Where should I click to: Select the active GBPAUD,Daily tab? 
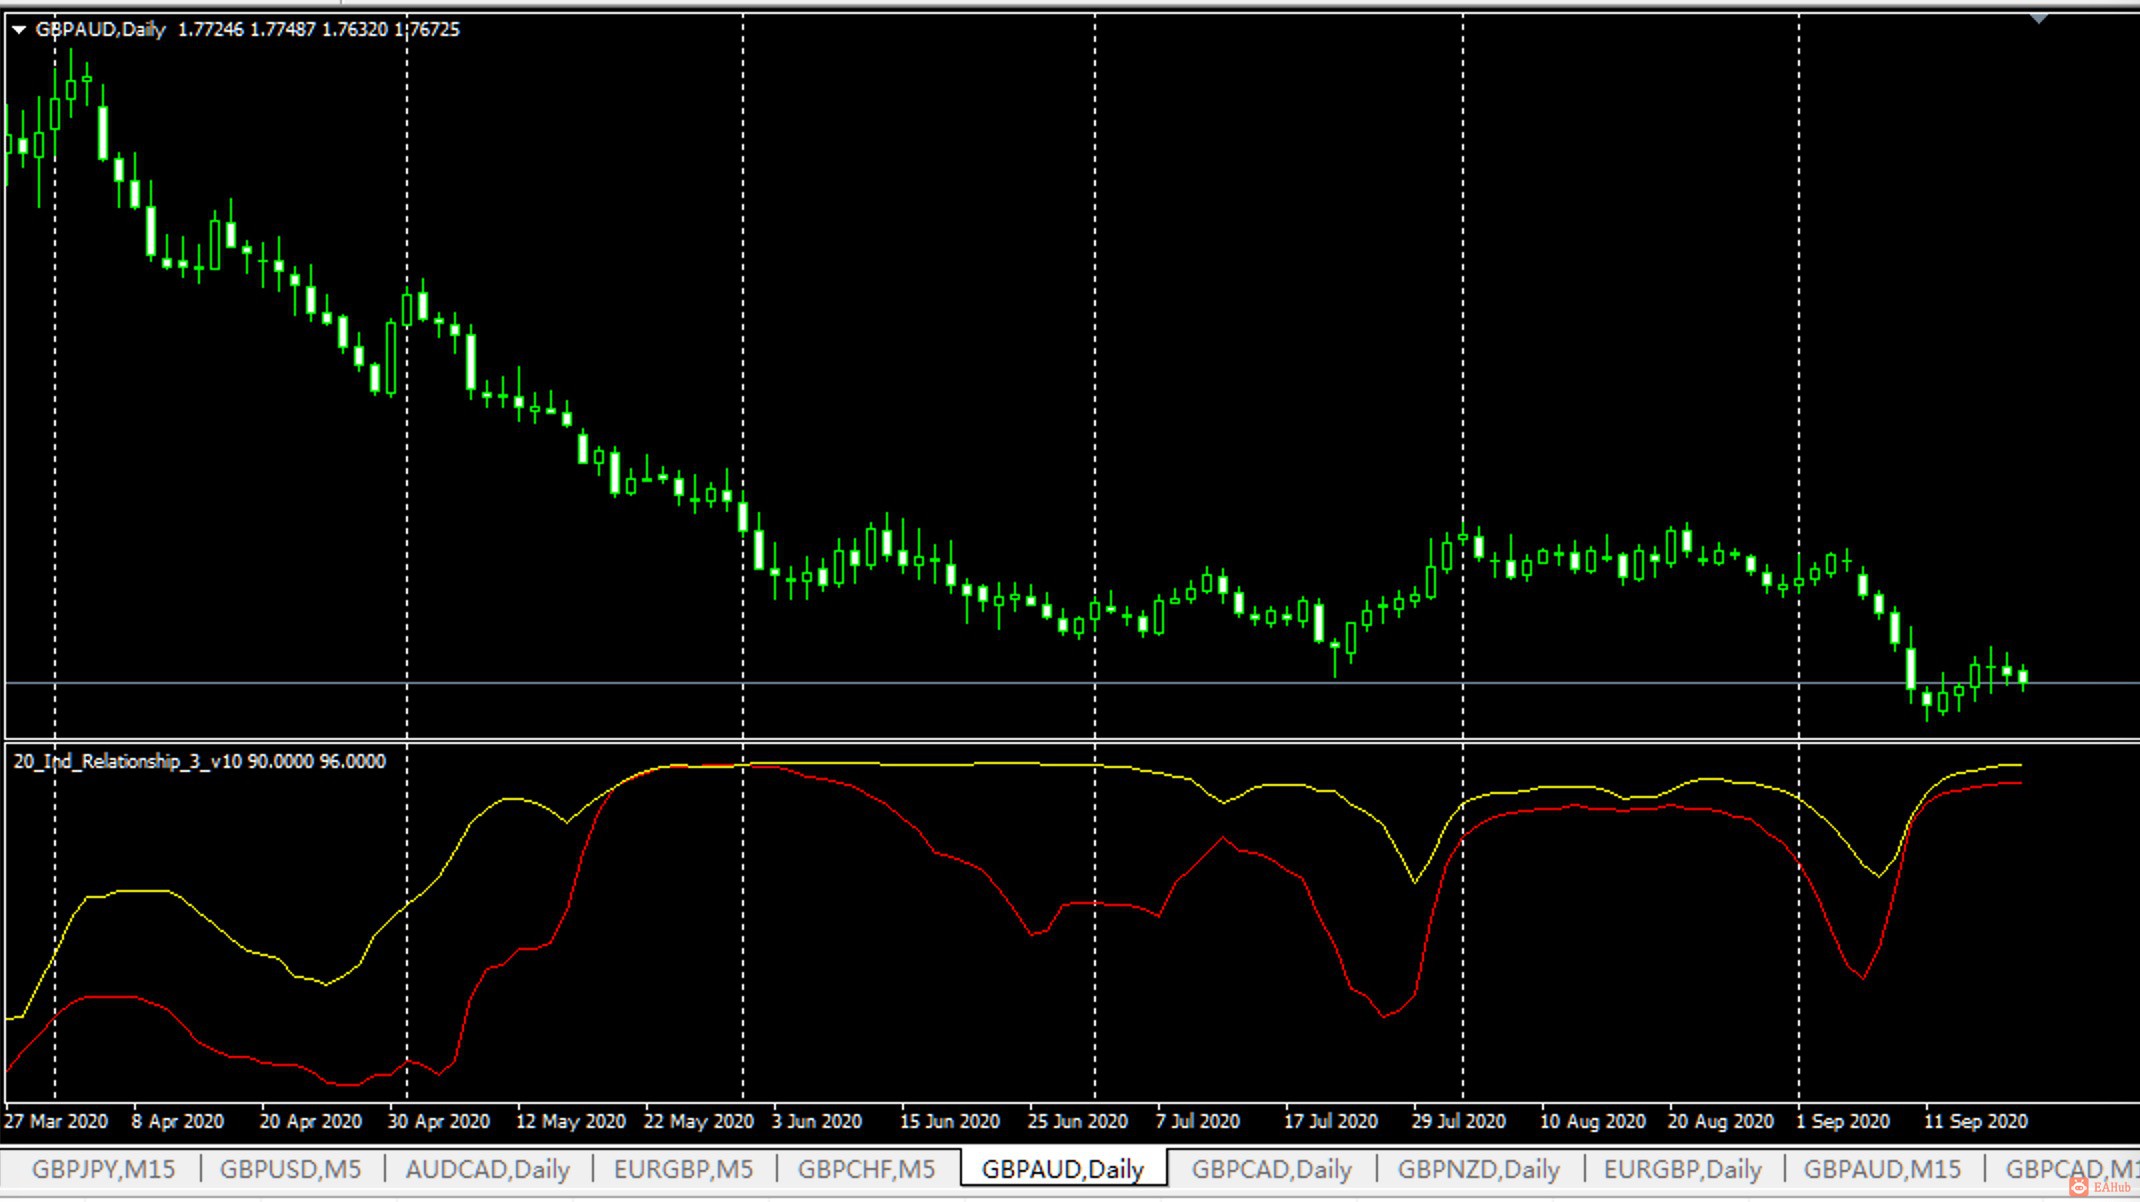coord(1063,1169)
